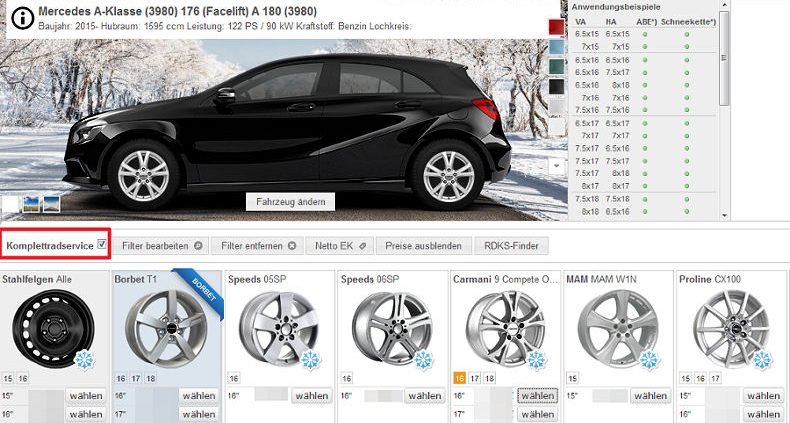Click wählen for Proline CX100 15" row

(x=763, y=396)
